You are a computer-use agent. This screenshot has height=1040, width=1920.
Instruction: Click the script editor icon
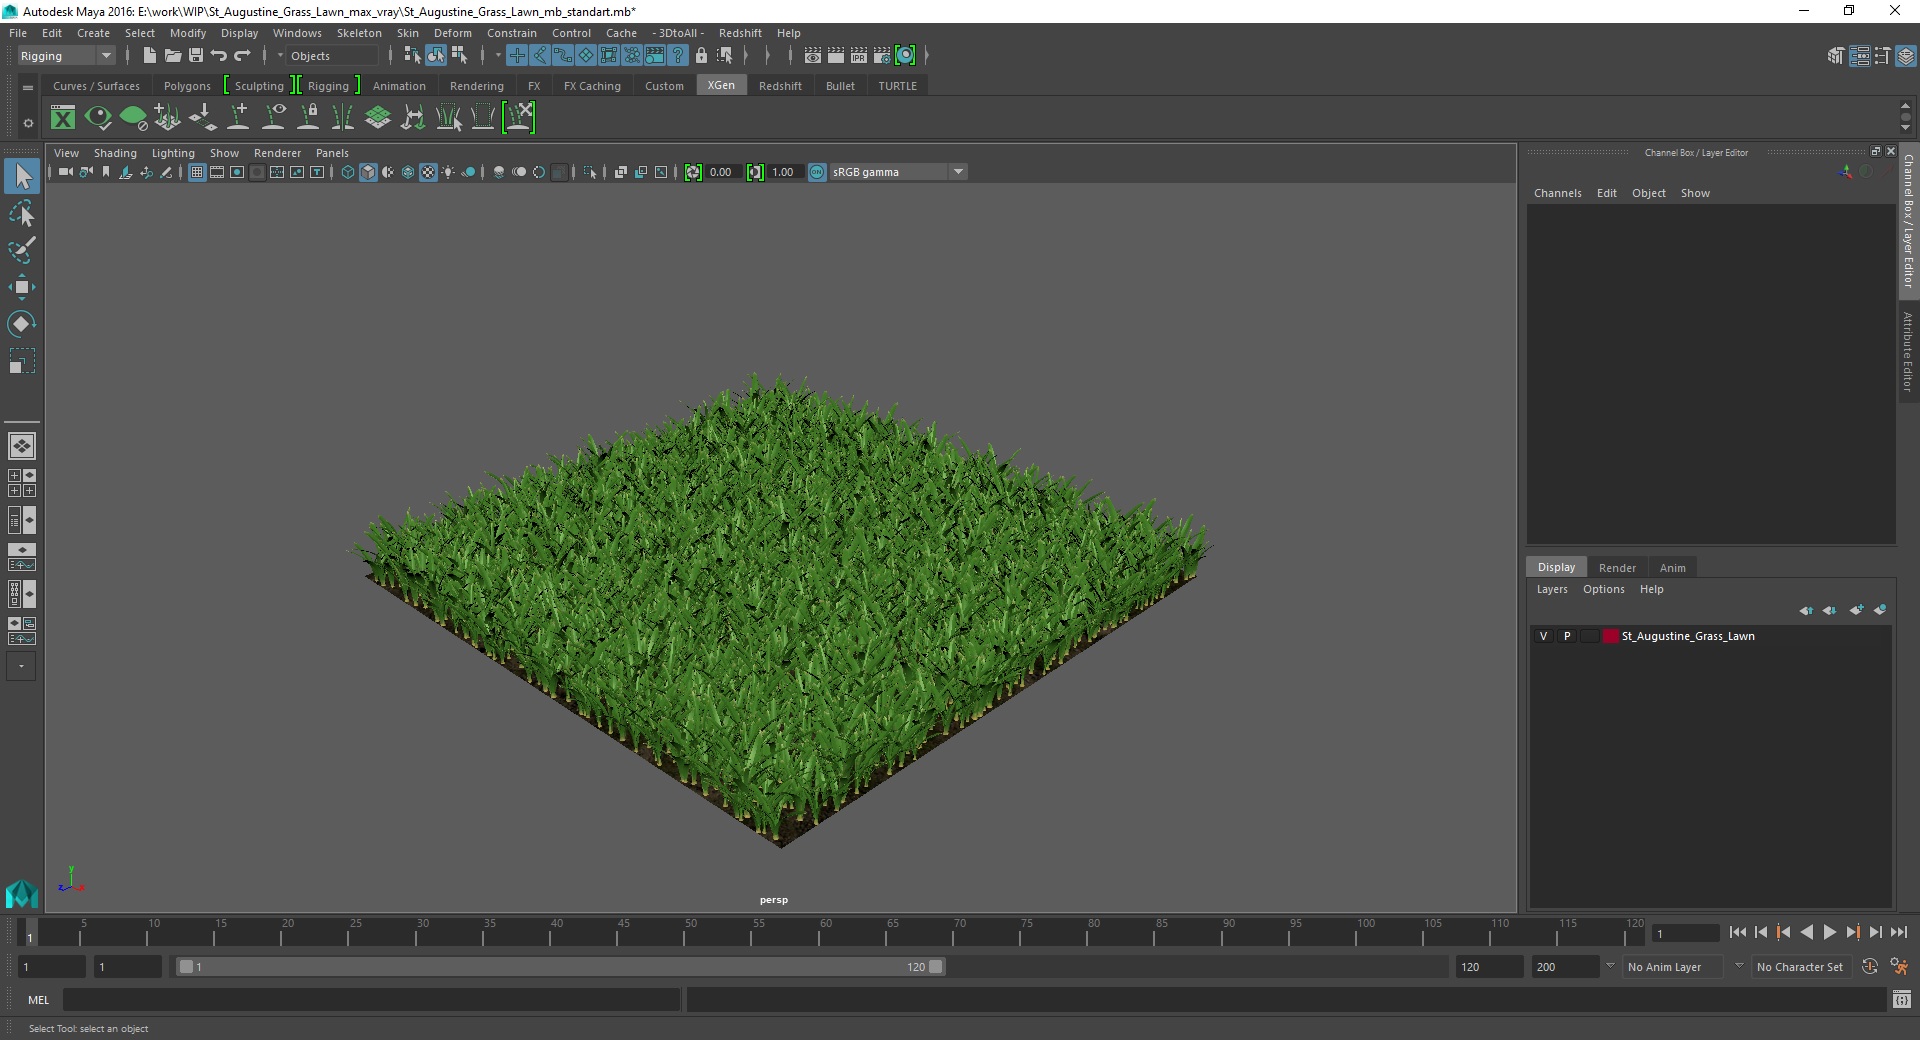click(x=1902, y=999)
